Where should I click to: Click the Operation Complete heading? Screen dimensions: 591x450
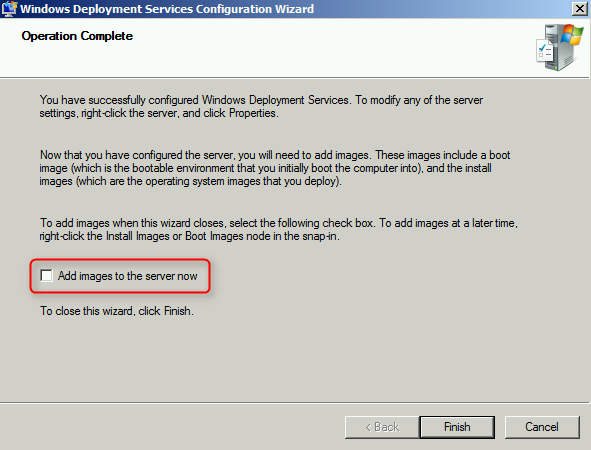point(77,36)
